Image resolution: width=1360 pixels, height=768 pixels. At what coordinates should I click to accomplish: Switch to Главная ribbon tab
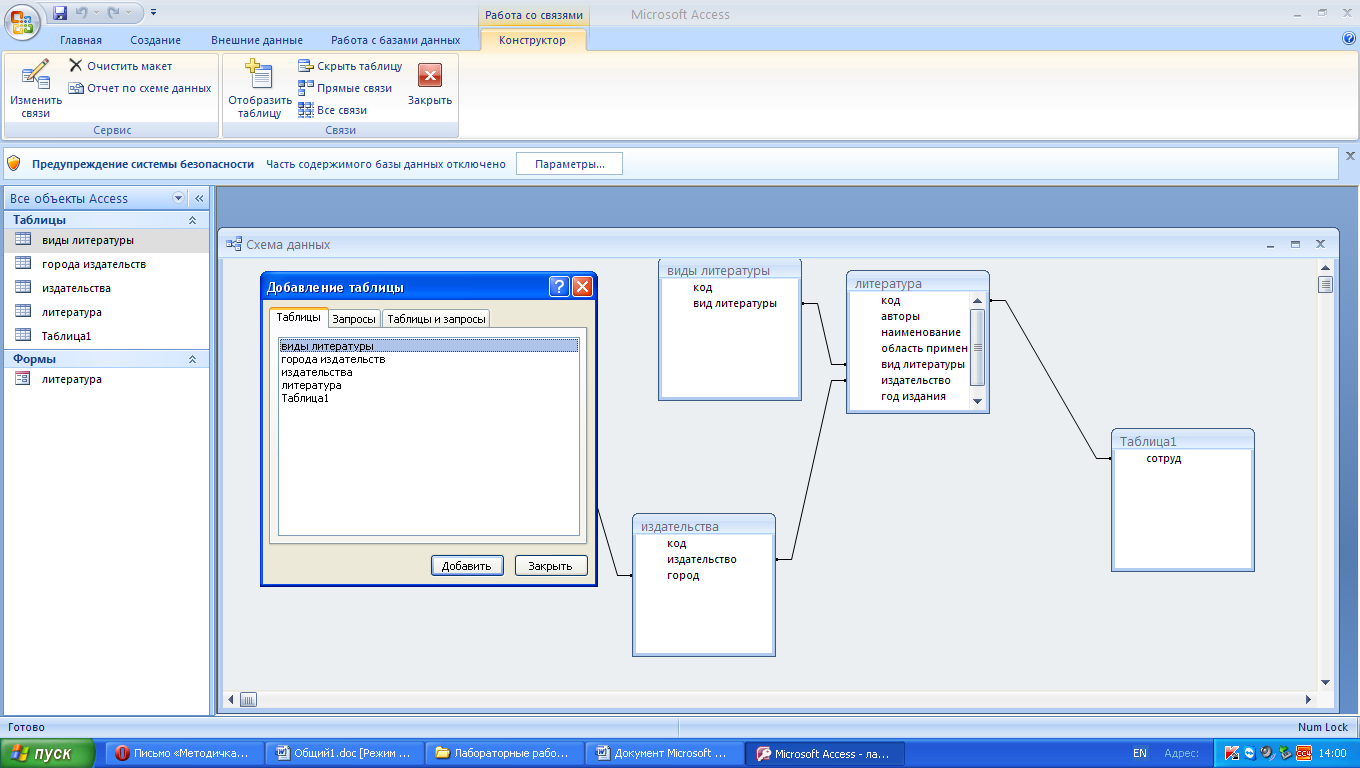coord(81,40)
